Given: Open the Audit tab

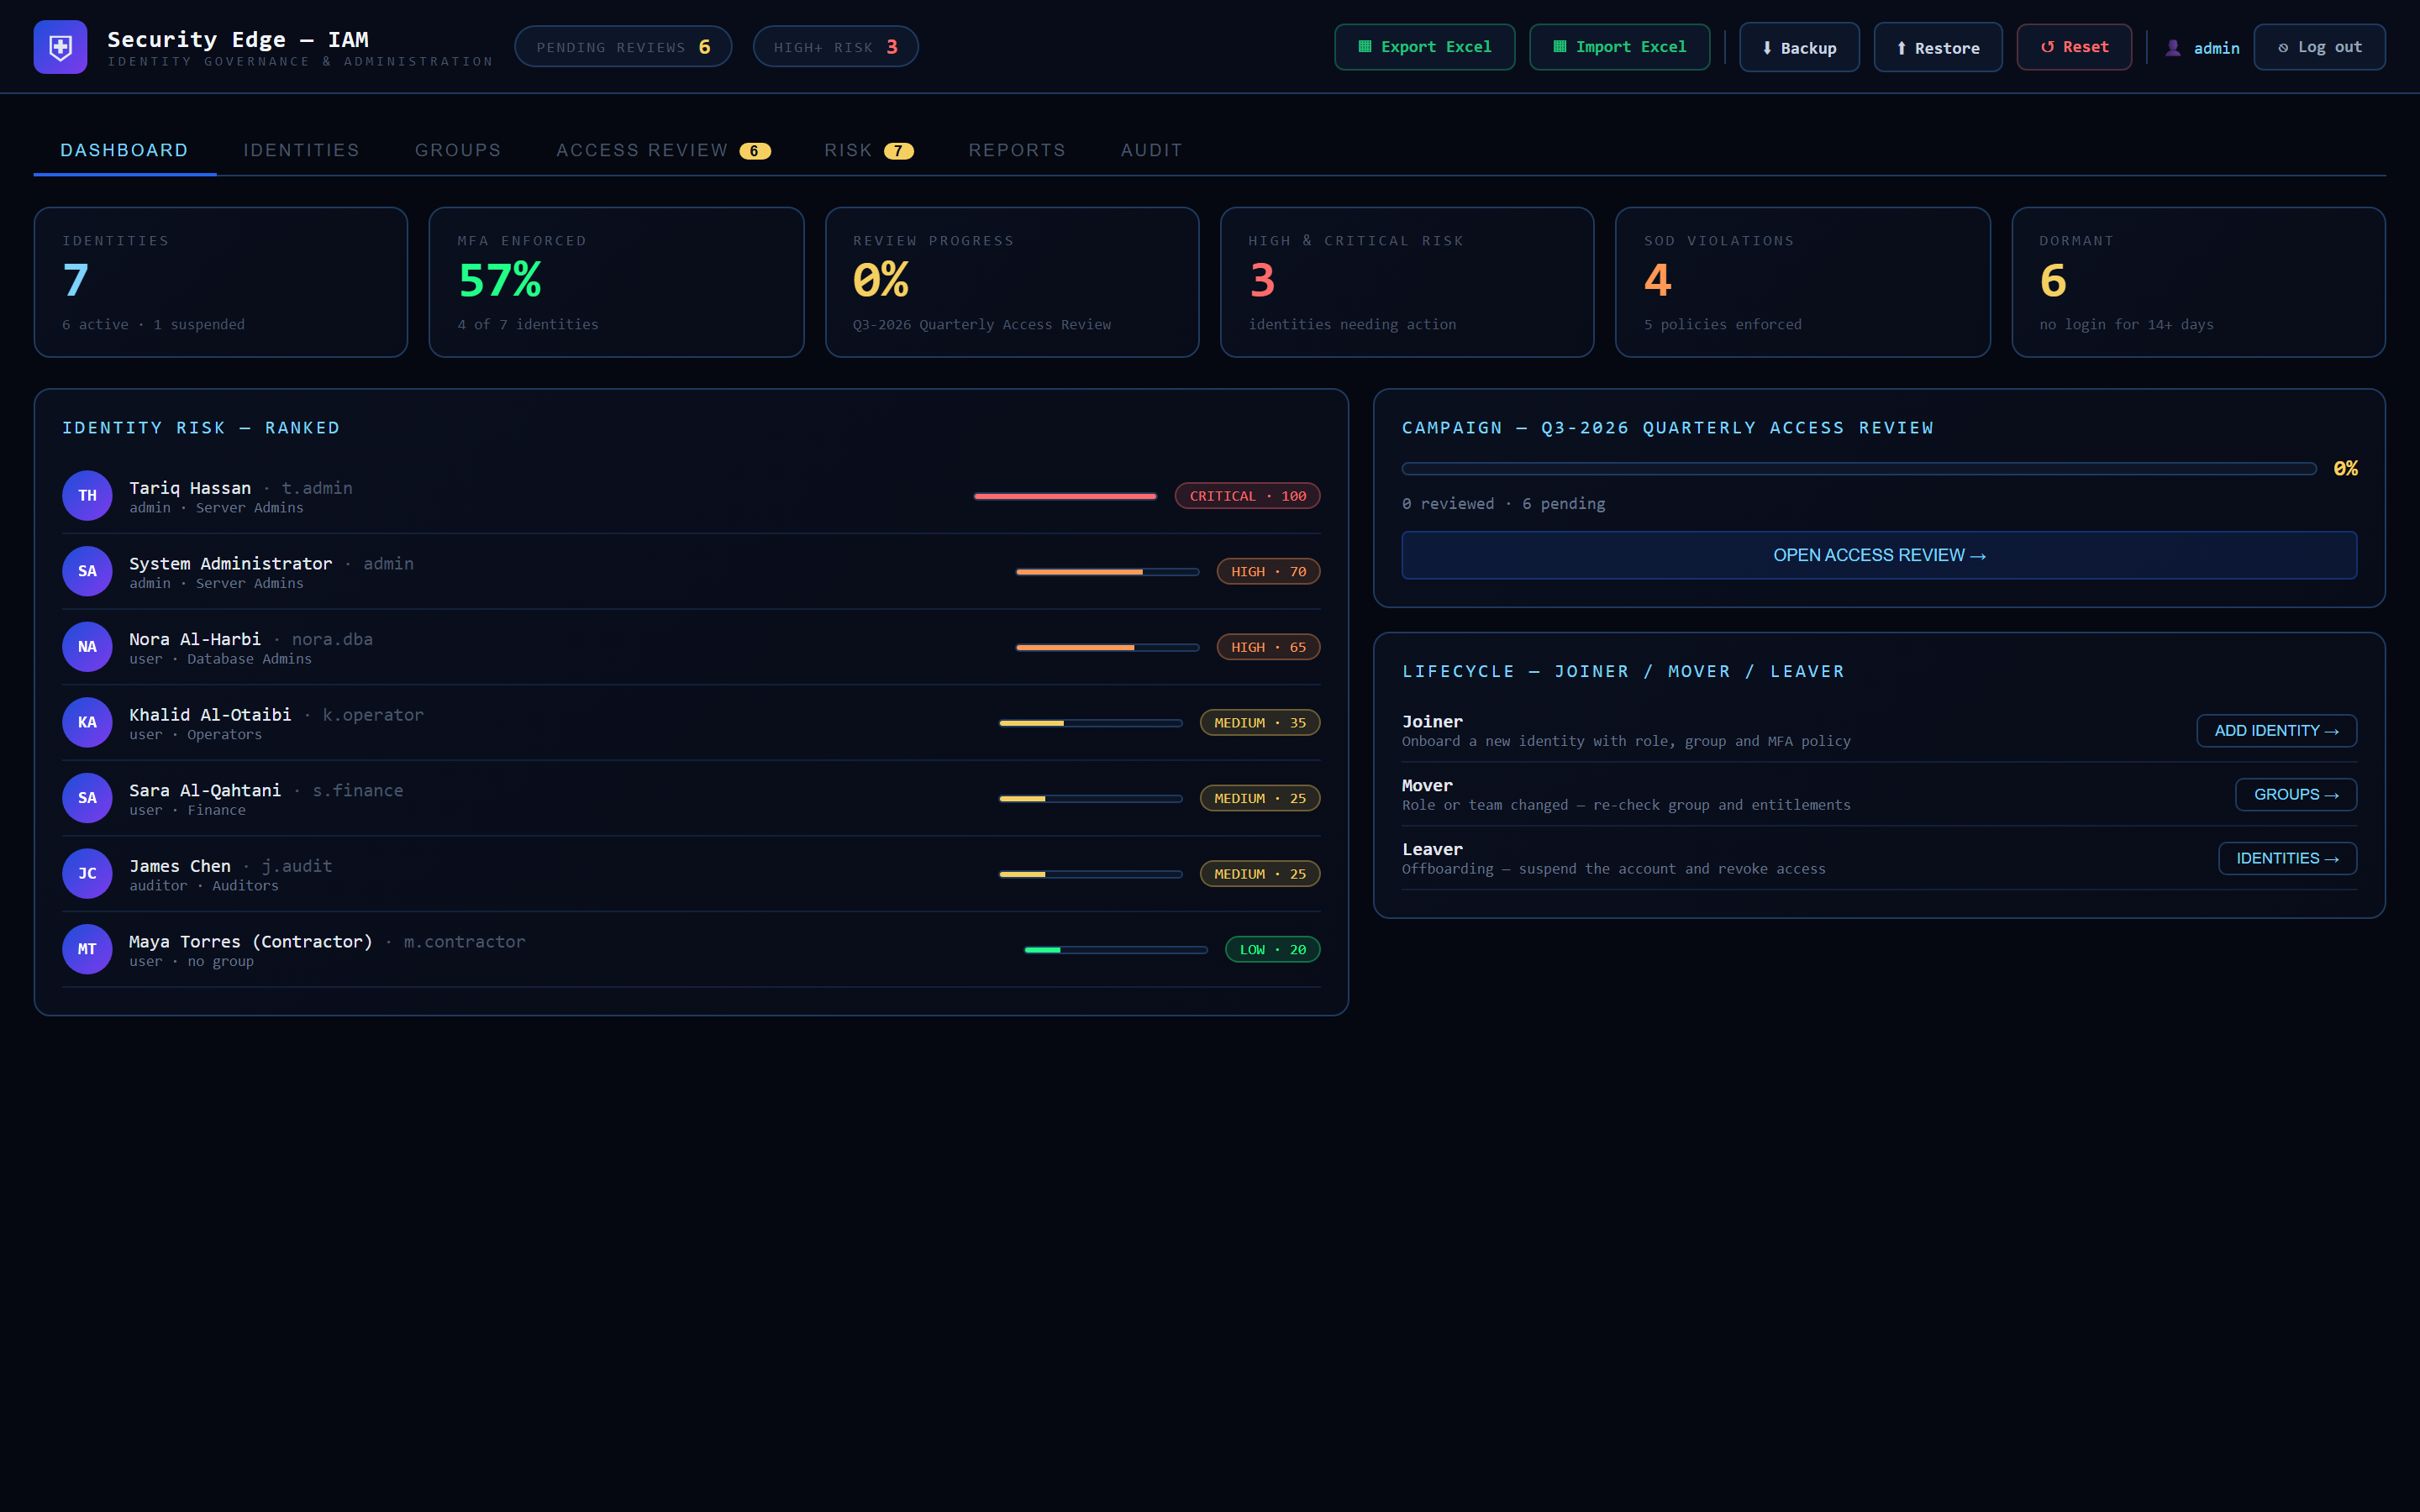Looking at the screenshot, I should click(x=1151, y=150).
